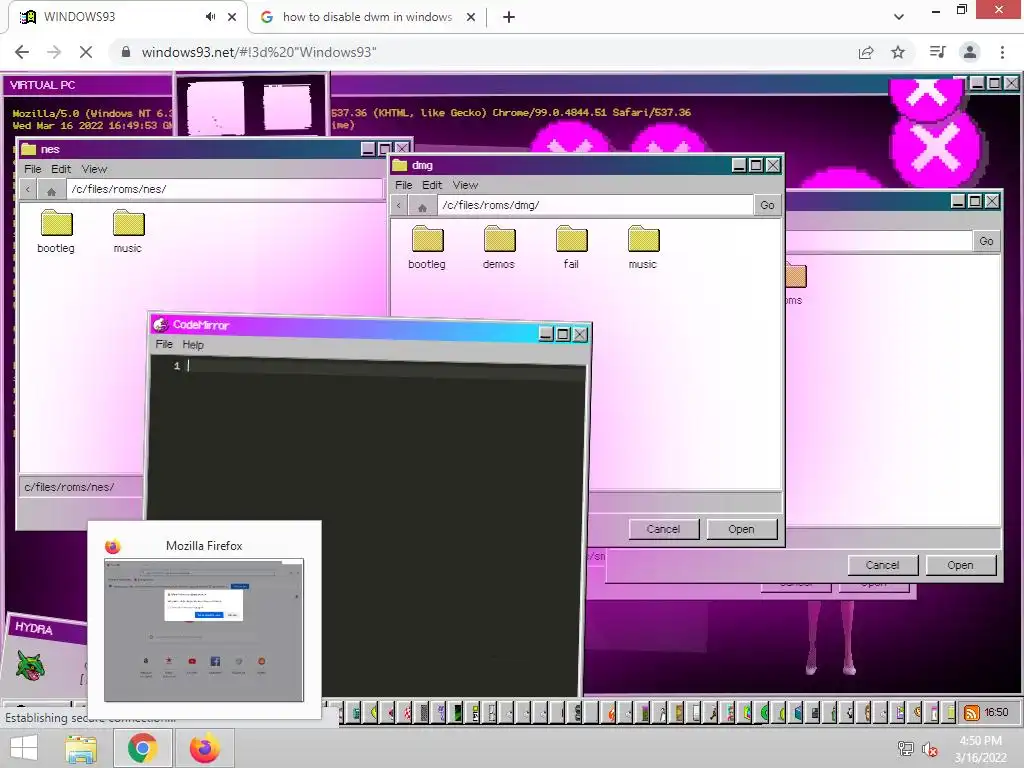Stop loading the page
1024x768 pixels.
point(86,52)
